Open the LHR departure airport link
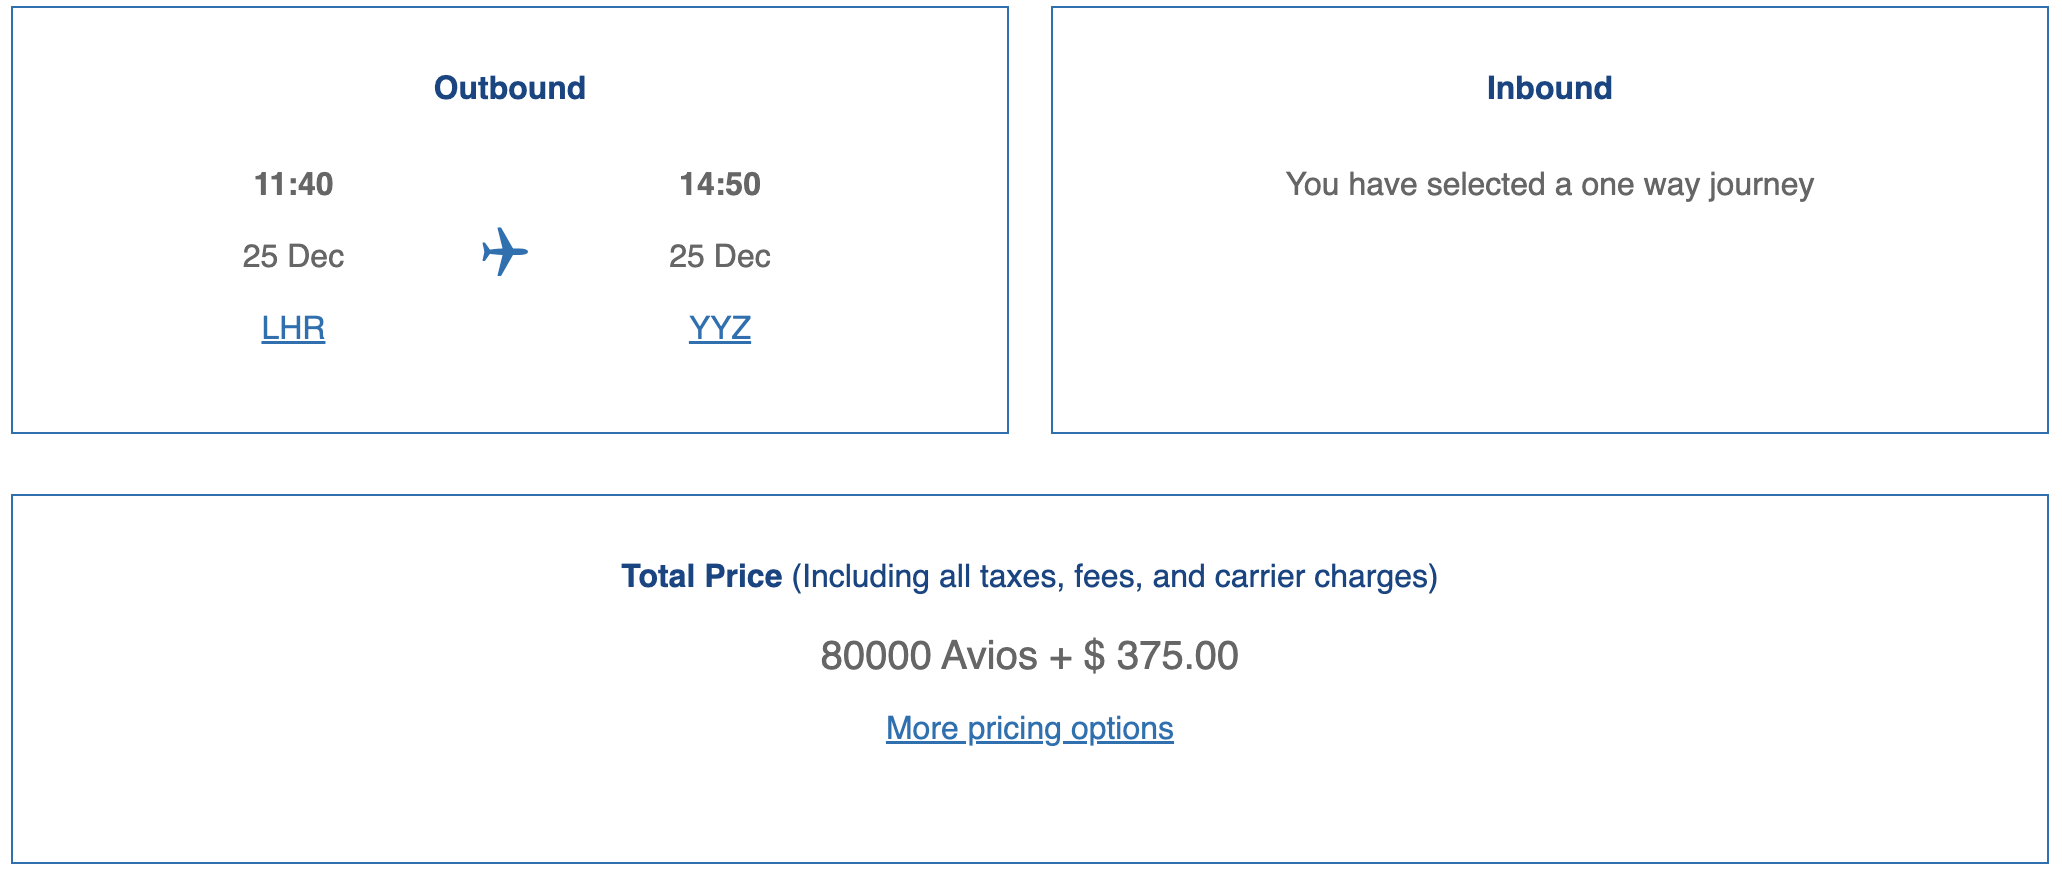2062x874 pixels. pos(293,328)
